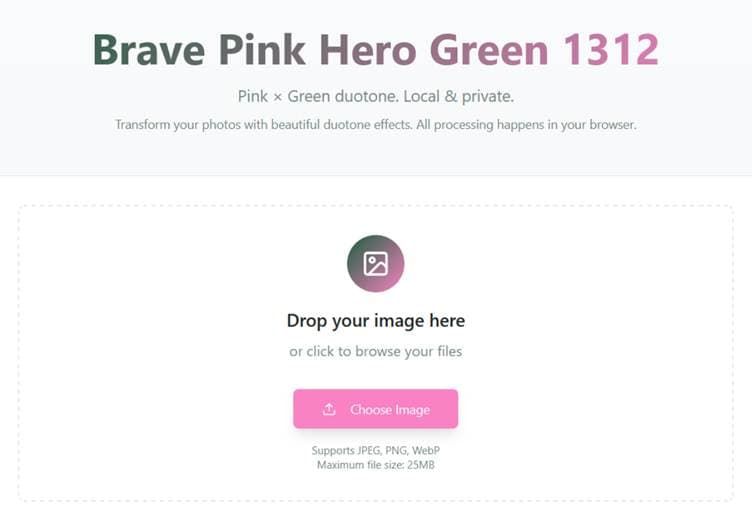Click "or click to browse your files" text
Viewport: 752px width, 526px height.
(x=376, y=351)
